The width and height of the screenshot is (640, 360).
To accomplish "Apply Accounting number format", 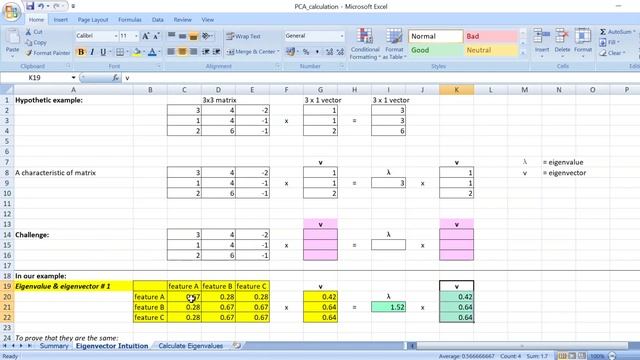I will (290, 52).
